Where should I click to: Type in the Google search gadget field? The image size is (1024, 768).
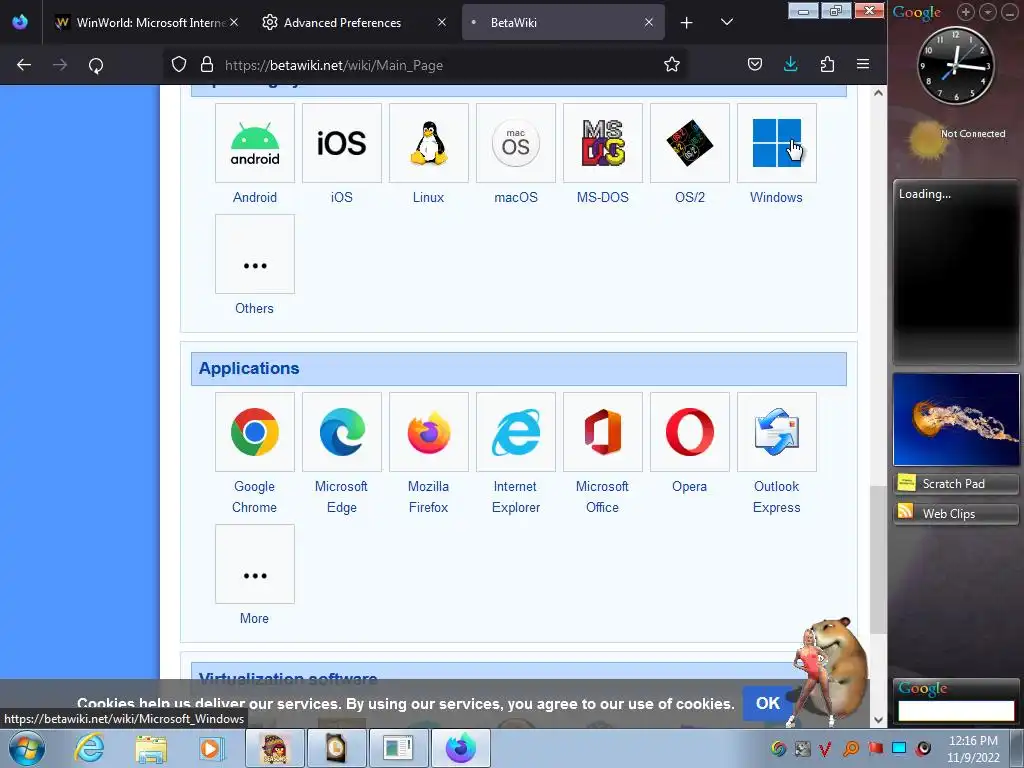click(956, 711)
